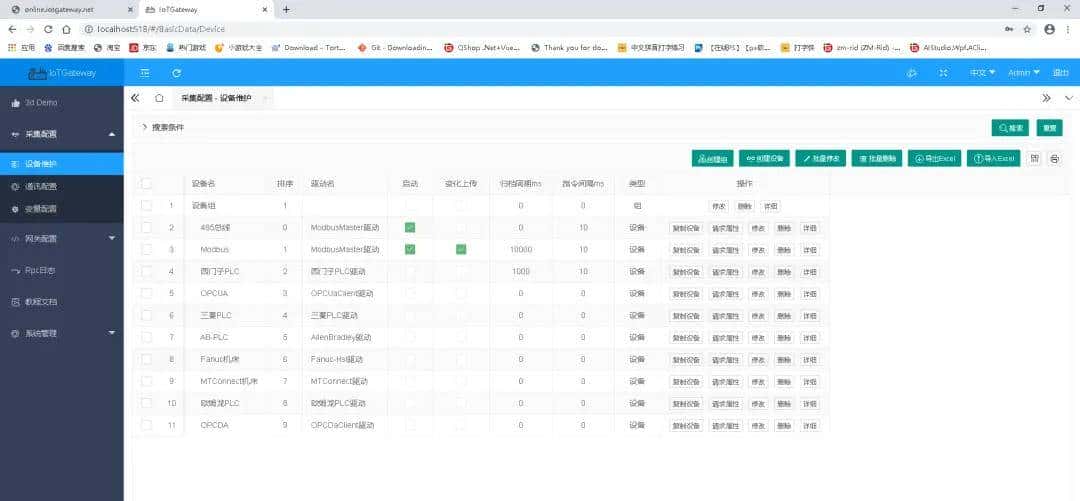Open column filter grid icon above table
Viewport: 1080px width, 501px height.
point(1035,159)
